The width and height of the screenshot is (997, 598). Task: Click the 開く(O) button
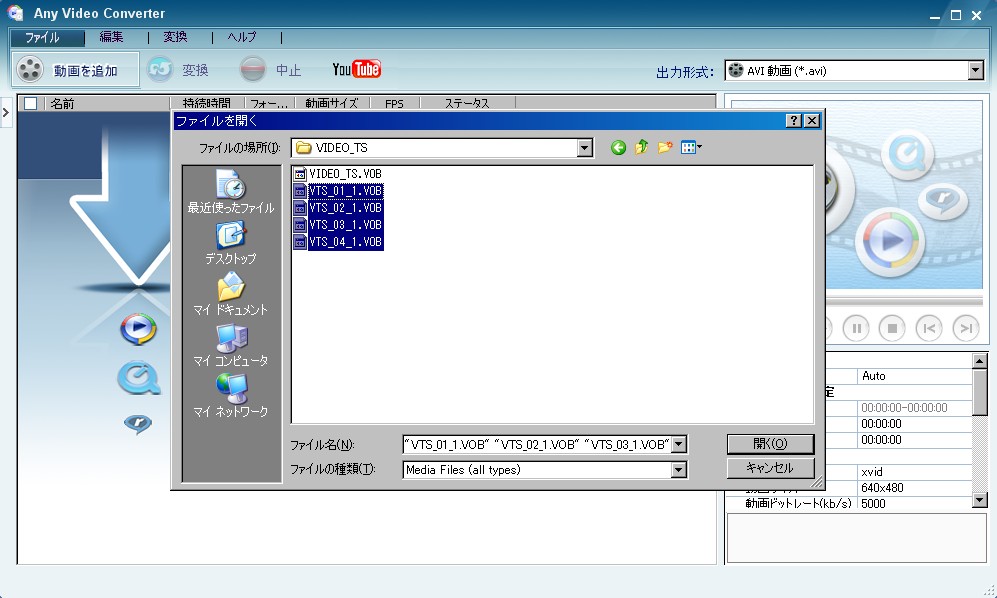[770, 444]
